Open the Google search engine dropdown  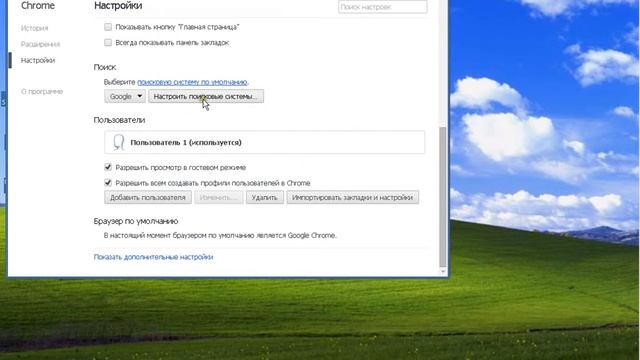pyautogui.click(x=125, y=96)
